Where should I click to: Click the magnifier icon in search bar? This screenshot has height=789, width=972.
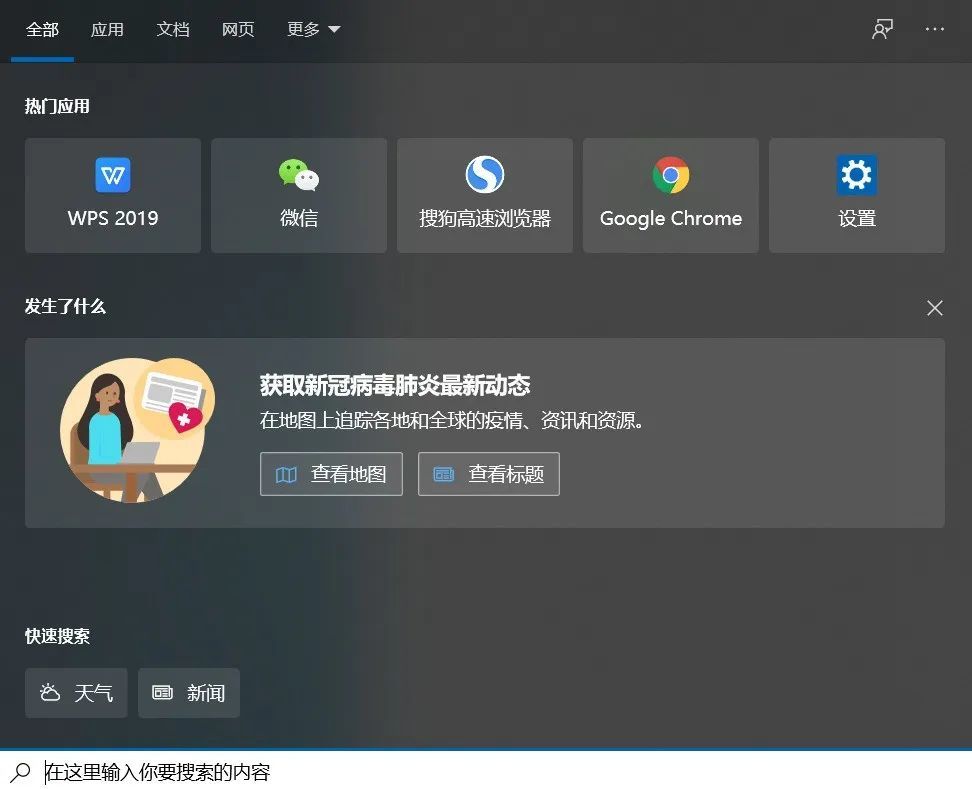[x=20, y=772]
